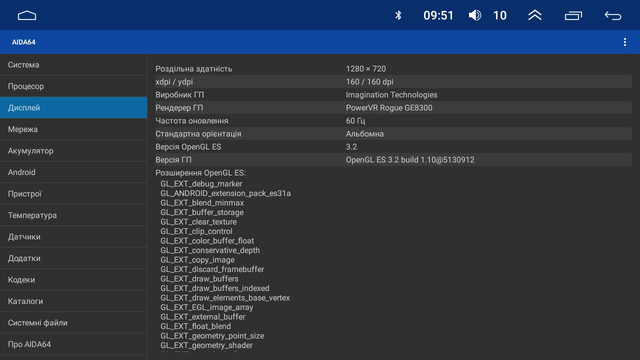Select GL_EXT_conservative_depth extension
The image size is (640, 360).
coord(210,250)
